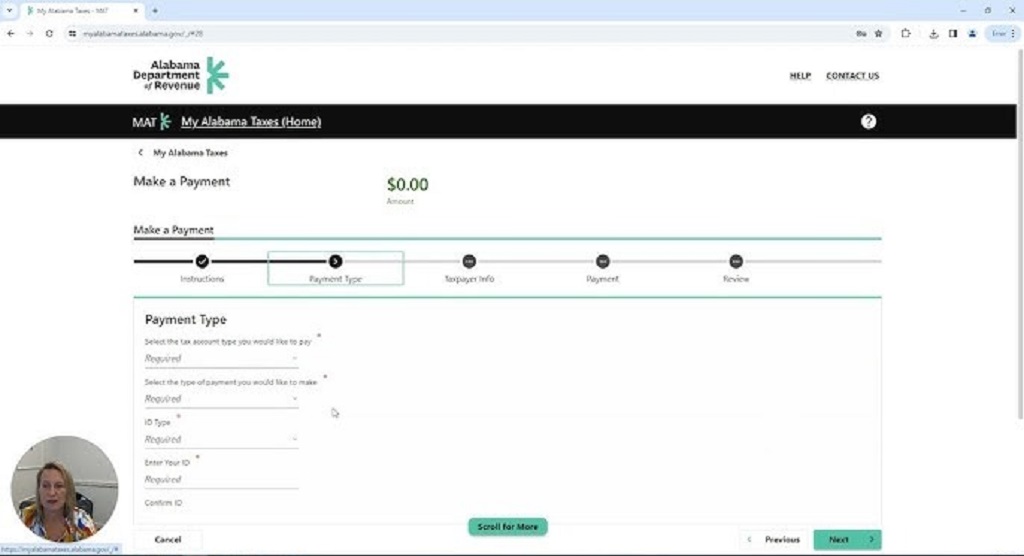
Task: Open the browser downloads icon
Action: [933, 33]
